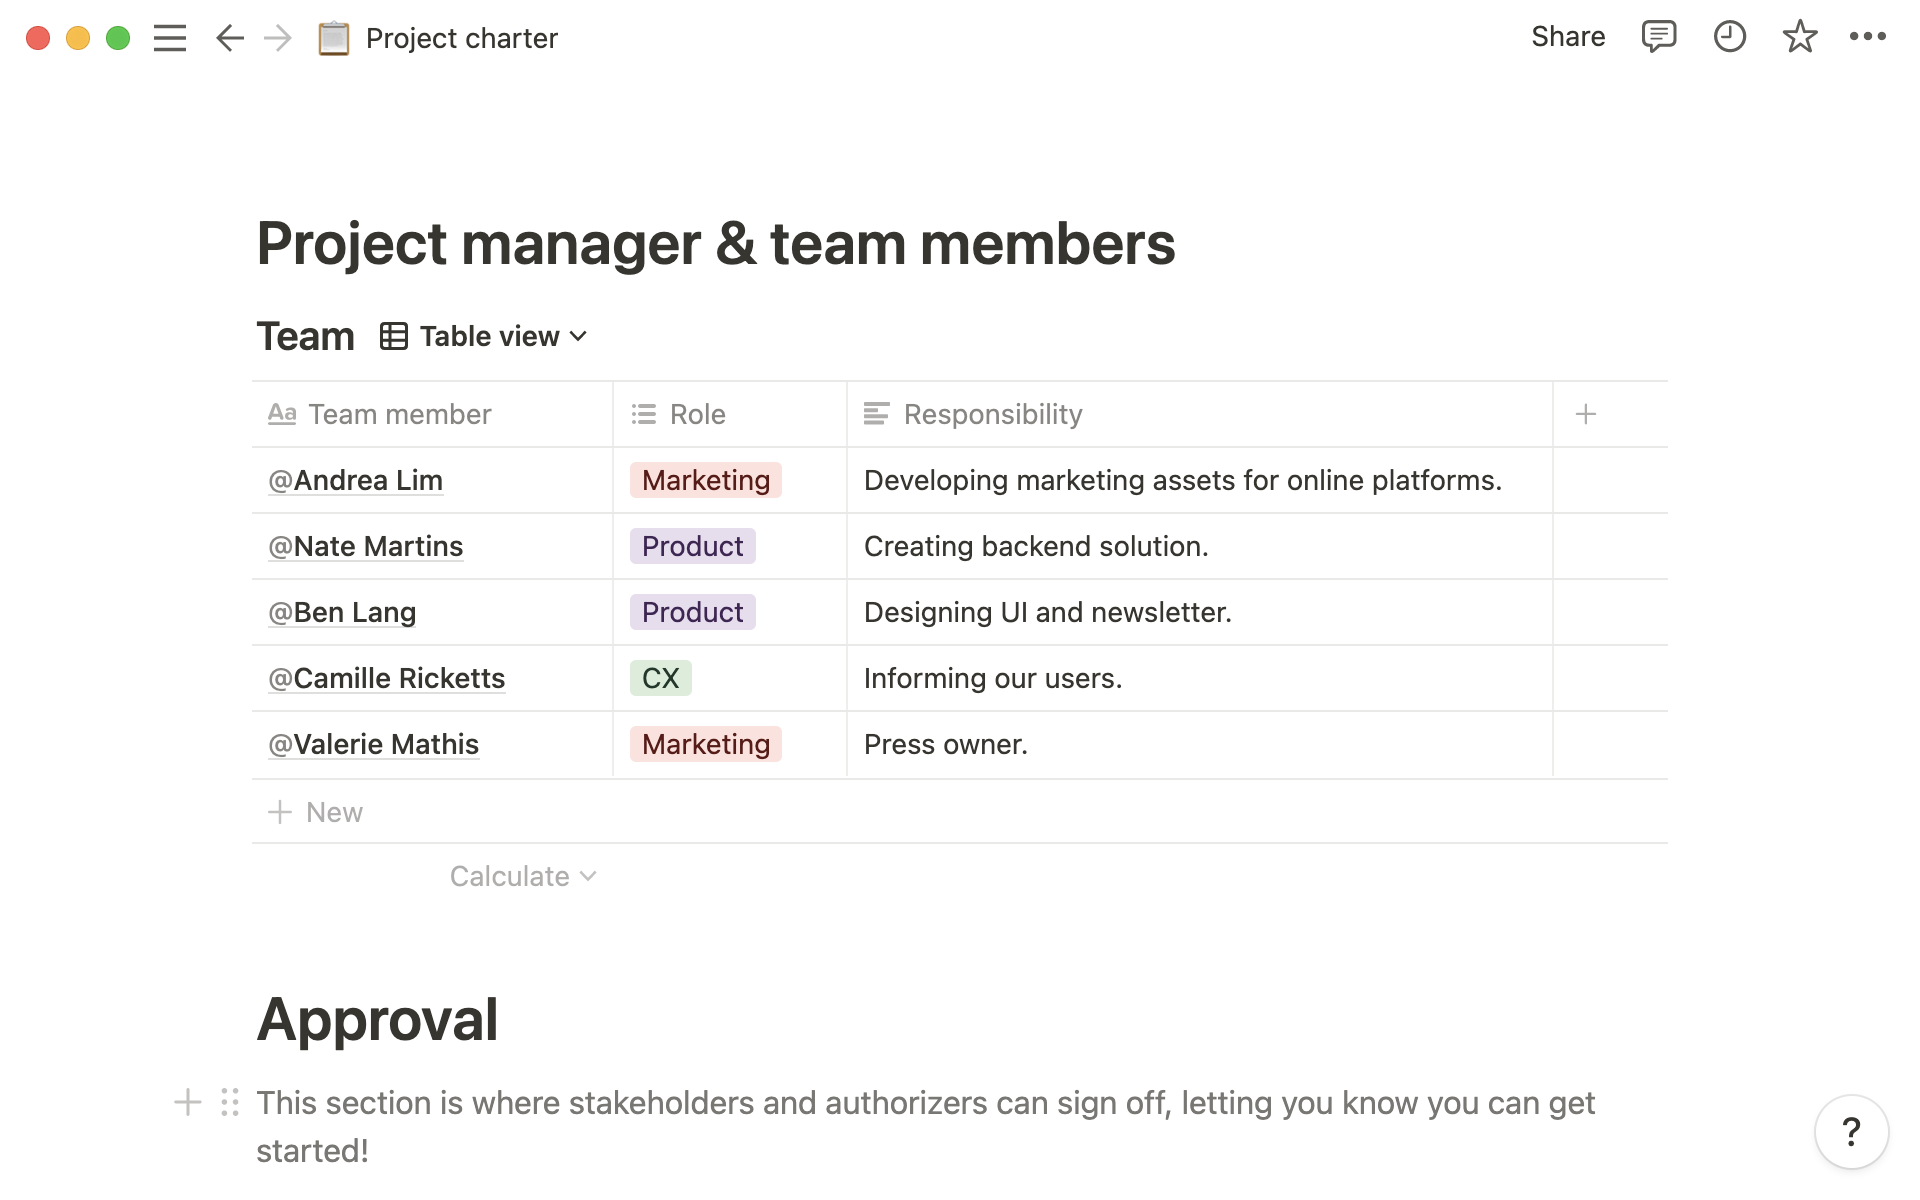Screen dimensions: 1920x1200
Task: Click on @Nate Martins team member
Action: (x=366, y=546)
